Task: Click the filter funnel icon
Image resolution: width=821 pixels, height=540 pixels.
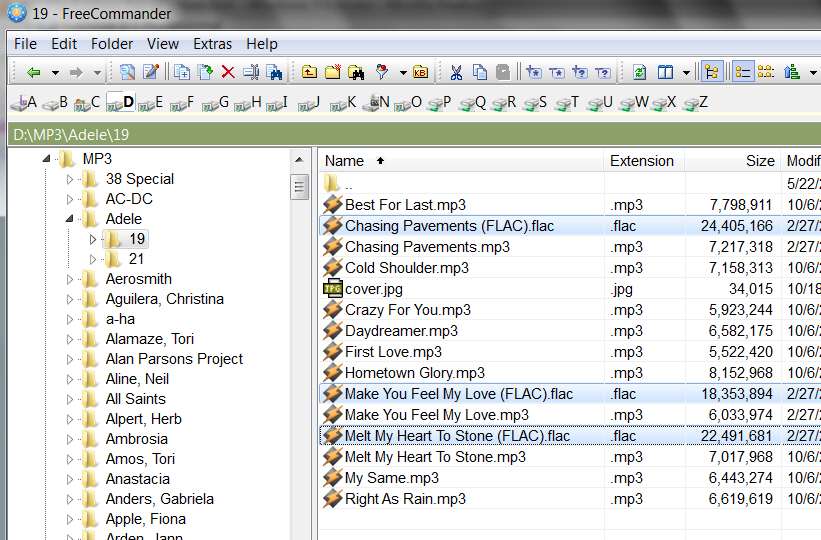Action: [x=383, y=72]
